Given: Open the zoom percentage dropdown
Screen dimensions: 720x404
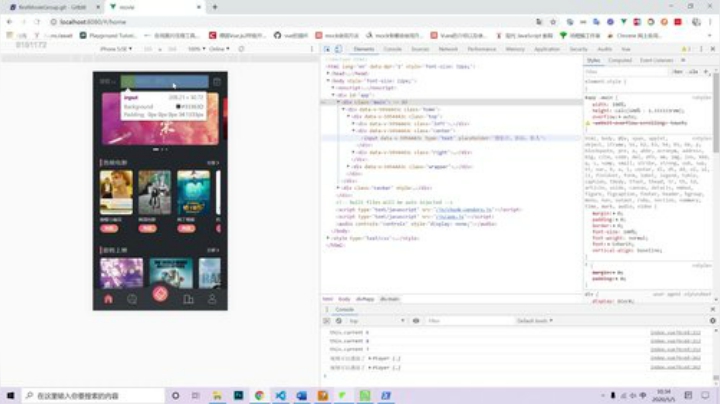Looking at the screenshot, I should coord(197,49).
